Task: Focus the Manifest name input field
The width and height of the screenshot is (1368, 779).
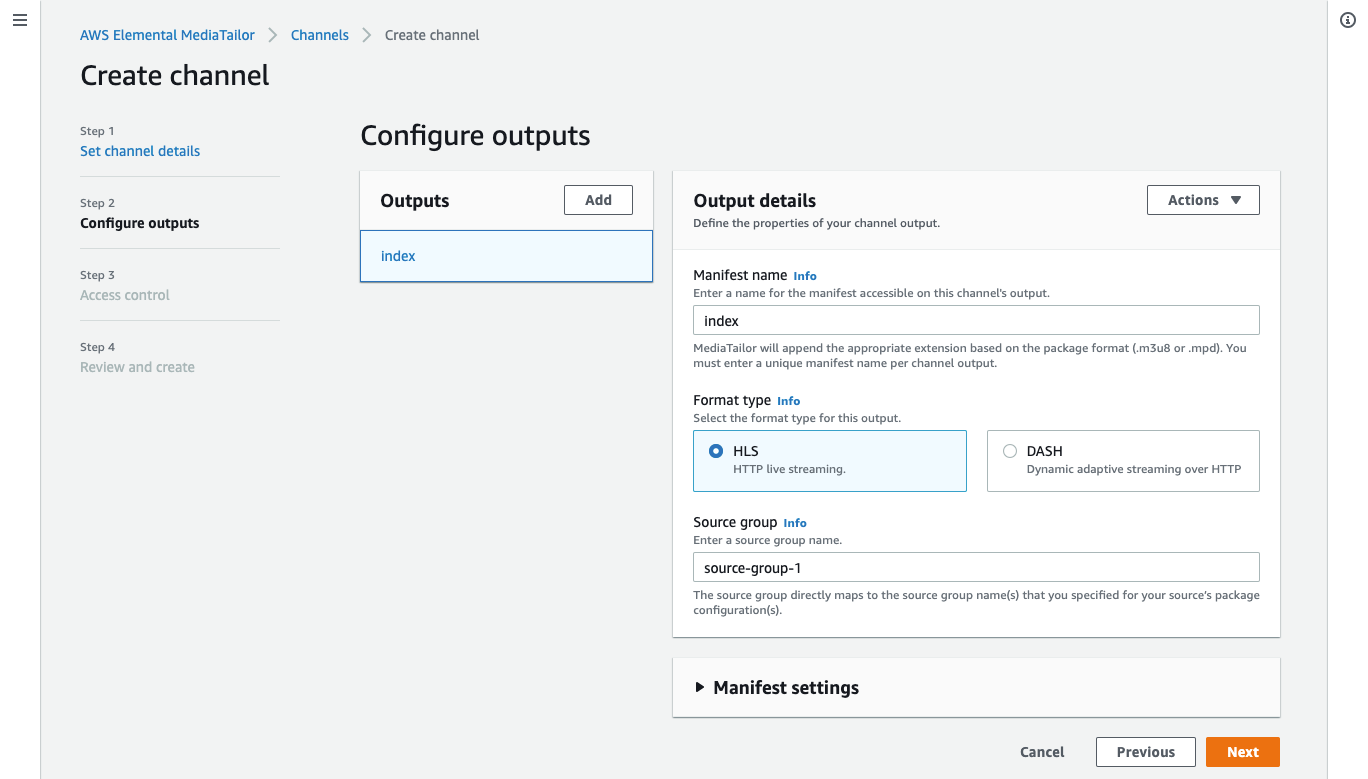Action: click(976, 321)
